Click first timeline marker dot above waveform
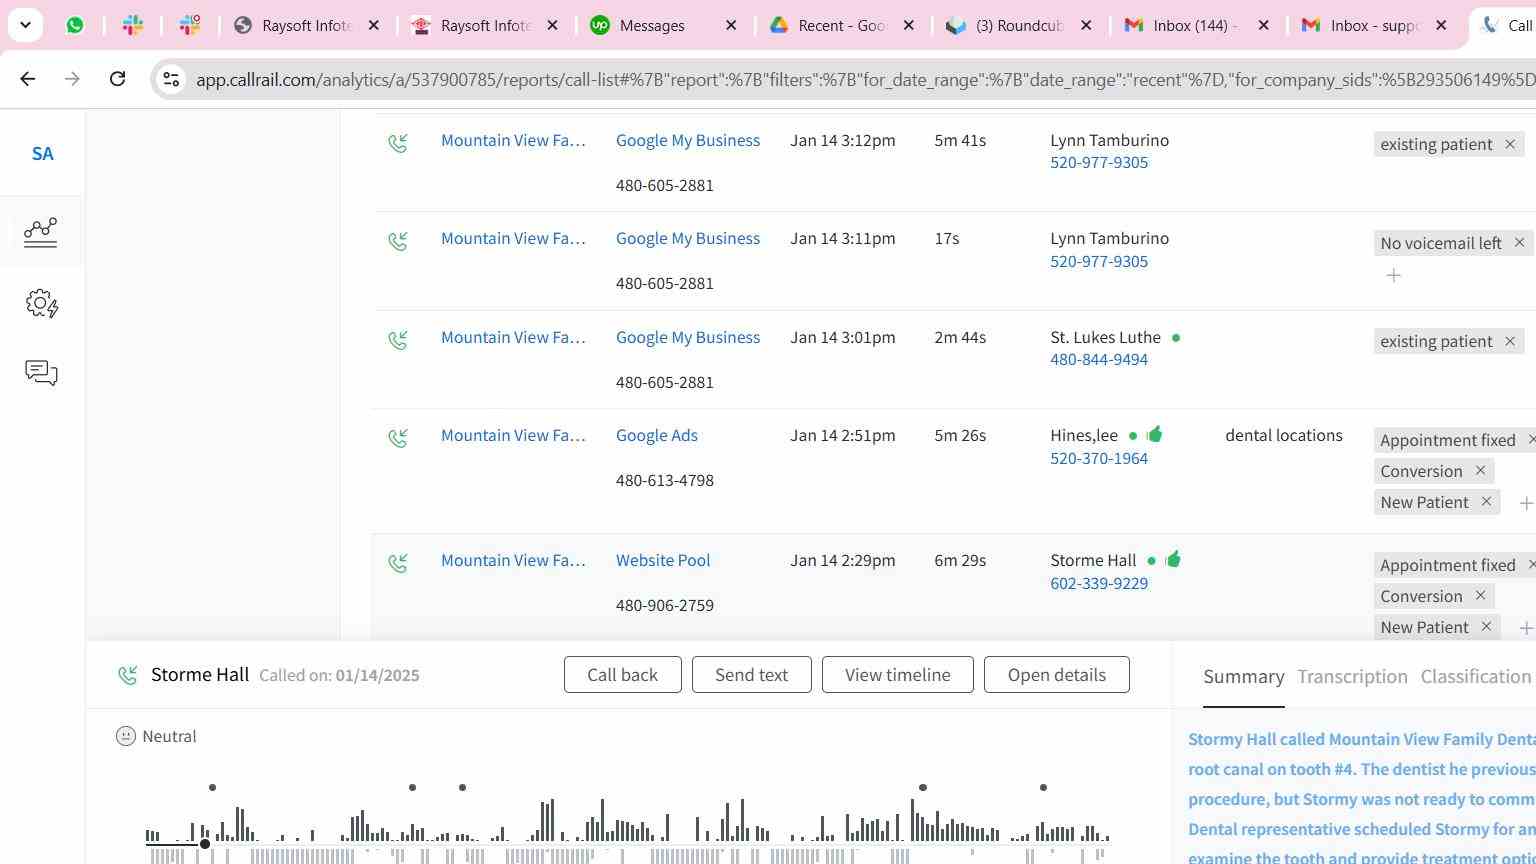Image resolution: width=1536 pixels, height=864 pixels. (x=212, y=788)
